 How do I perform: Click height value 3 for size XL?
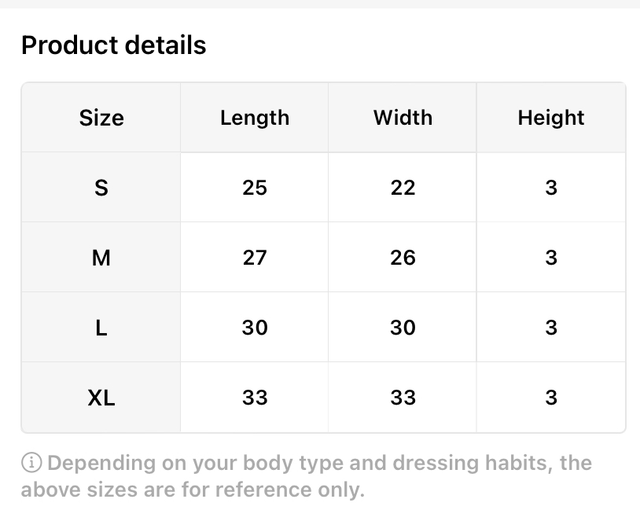point(551,398)
